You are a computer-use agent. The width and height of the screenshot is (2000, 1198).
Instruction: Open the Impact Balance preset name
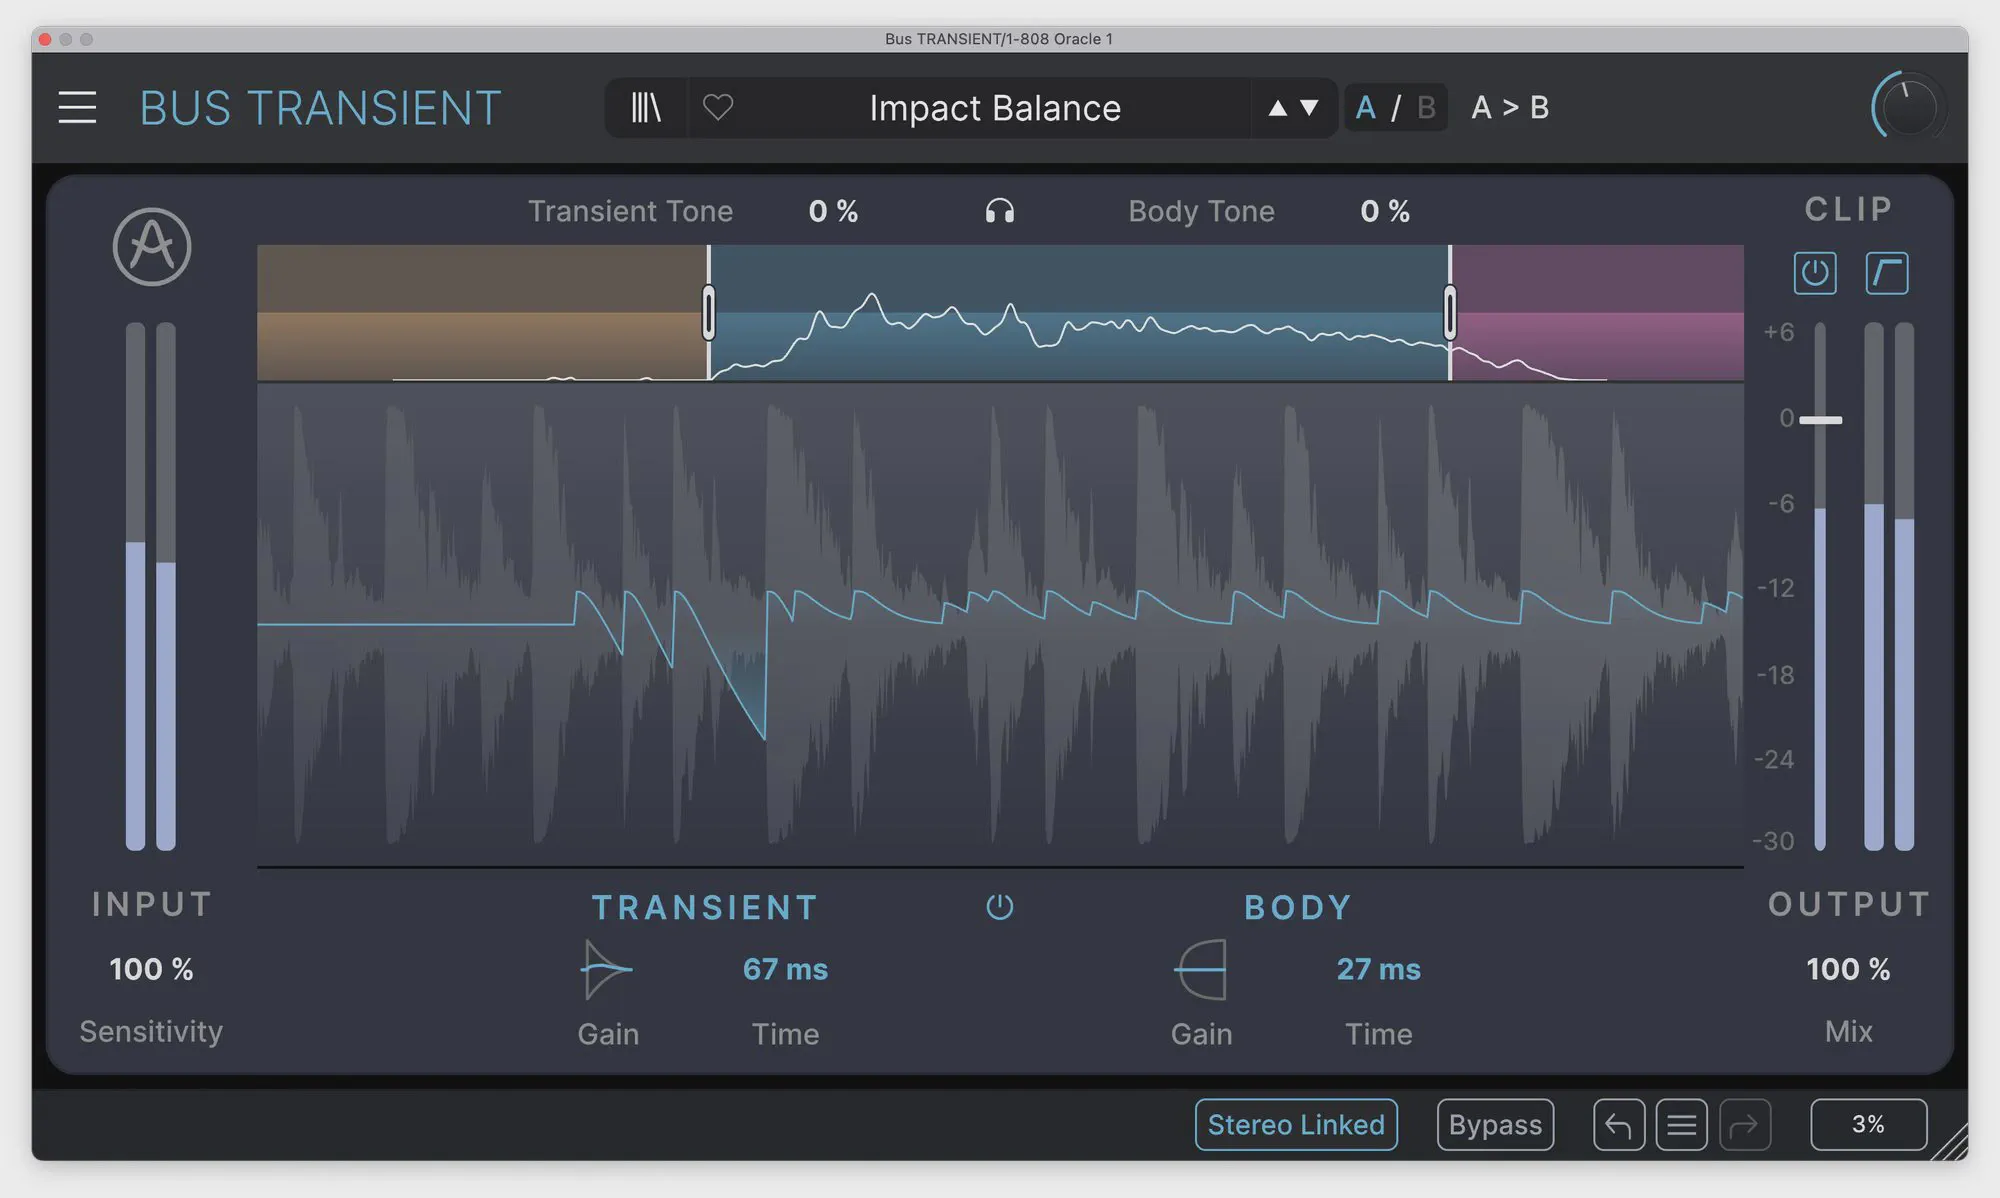(994, 108)
